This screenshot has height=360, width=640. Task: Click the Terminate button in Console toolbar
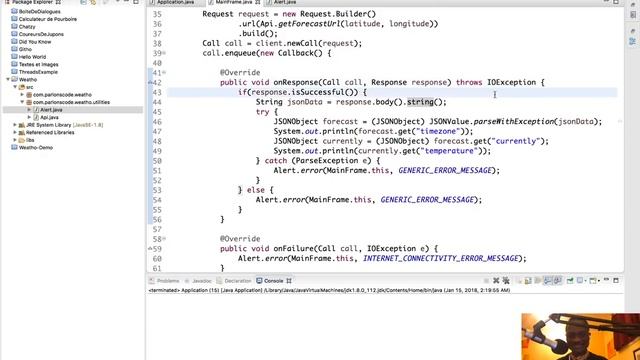pos(486,280)
